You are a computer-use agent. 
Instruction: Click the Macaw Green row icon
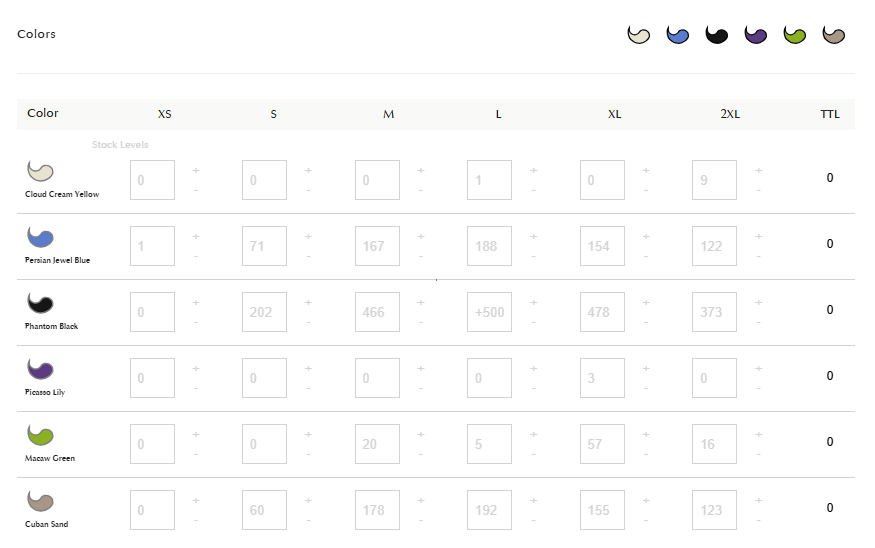click(40, 435)
